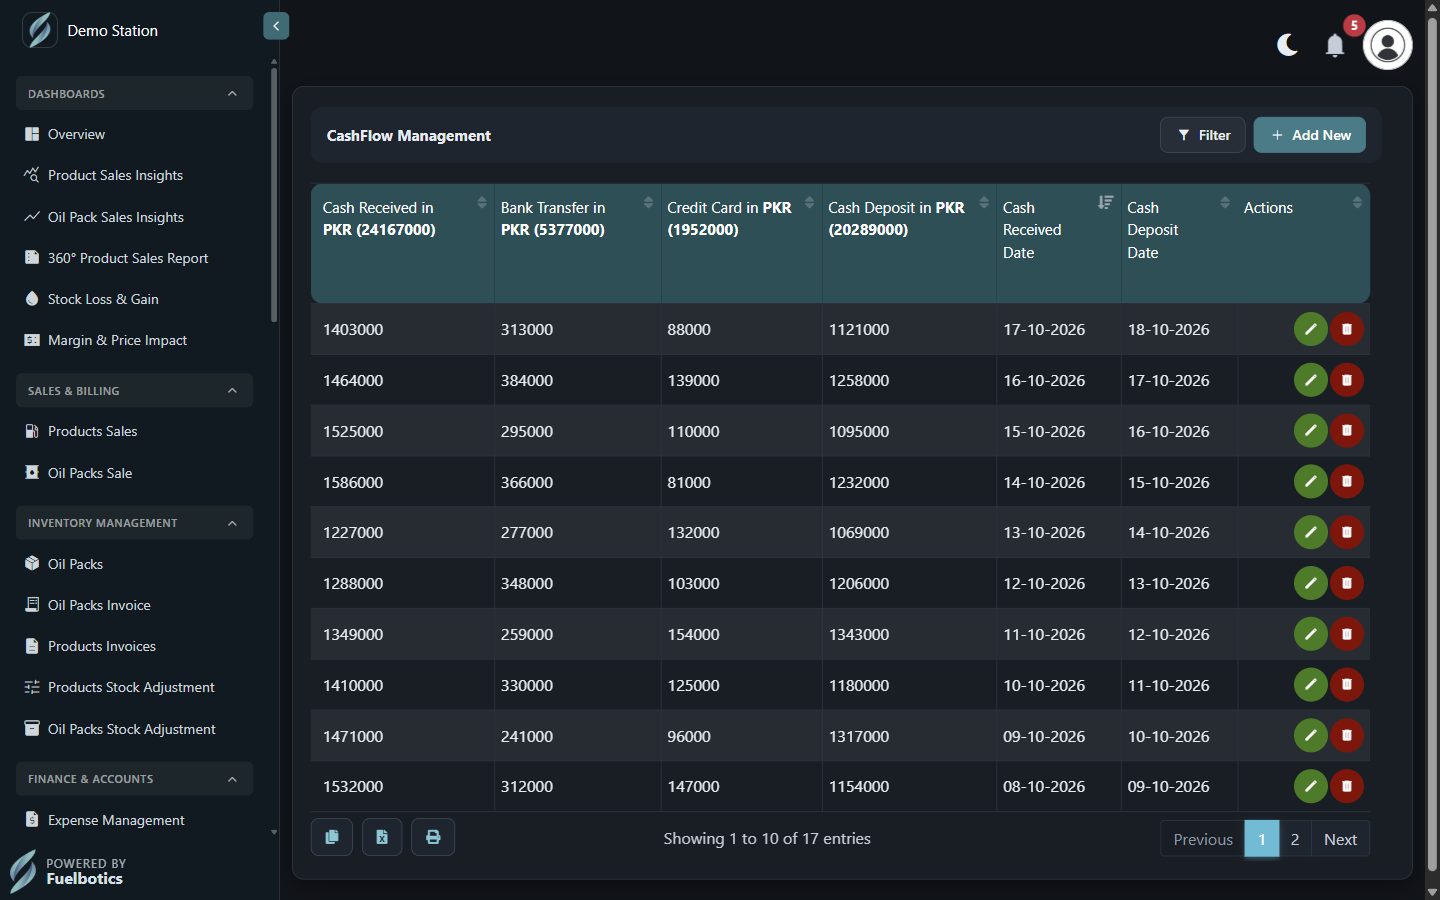Delete the row with 1532000 cash received
1440x900 pixels.
click(x=1347, y=786)
